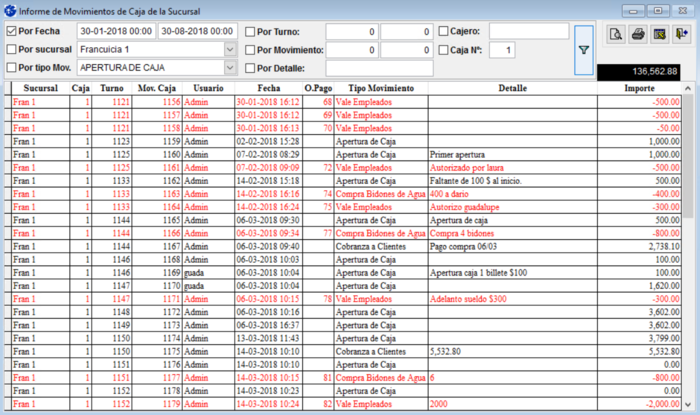This screenshot has width=700, height=415.
Task: Click the export table icon in the toolbar
Action: 659,35
